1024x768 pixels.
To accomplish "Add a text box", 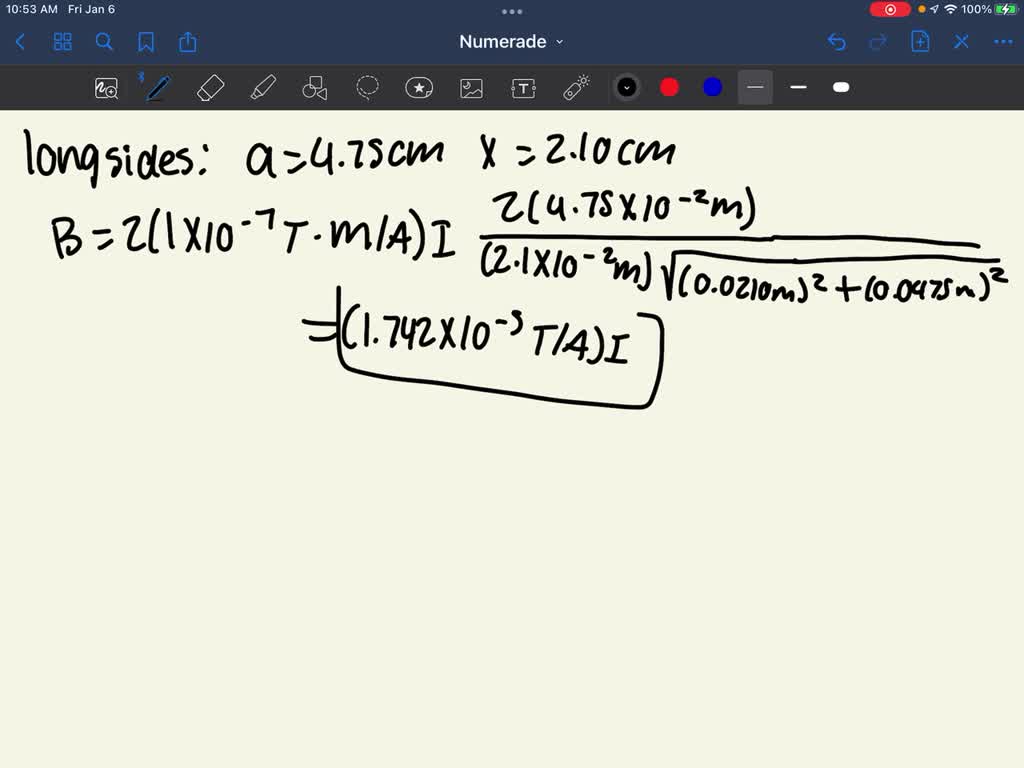I will pyautogui.click(x=523, y=87).
